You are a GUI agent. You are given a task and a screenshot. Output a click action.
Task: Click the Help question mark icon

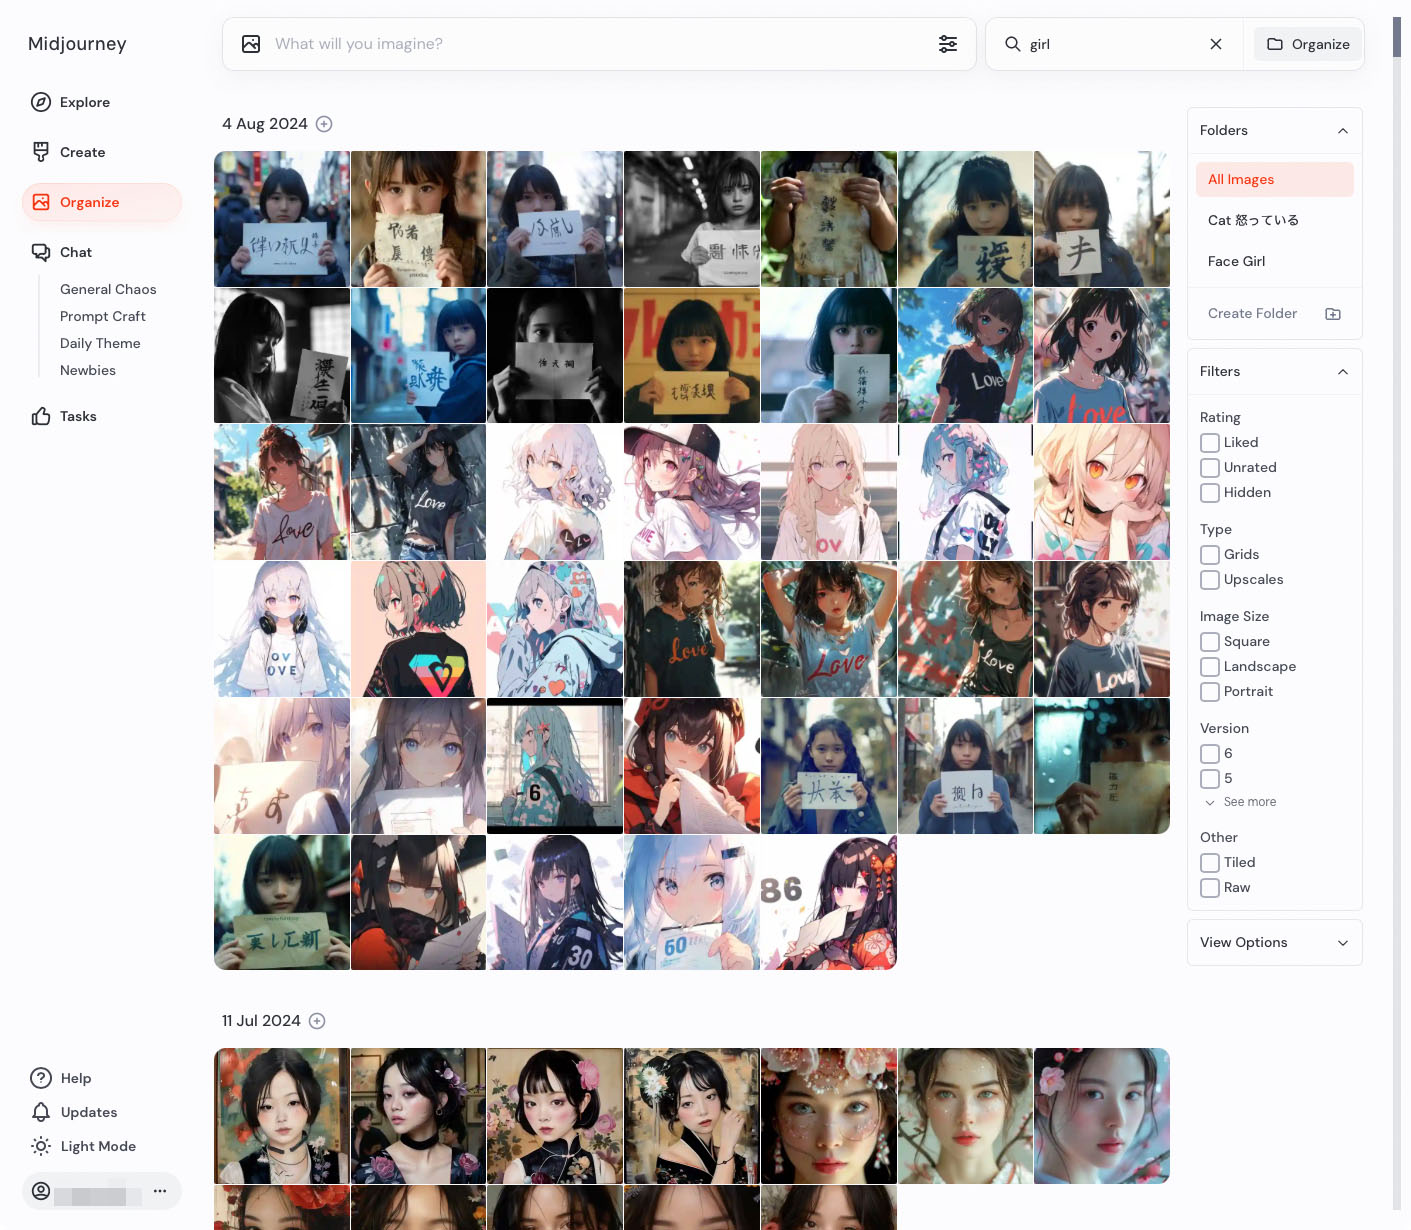[41, 1078]
